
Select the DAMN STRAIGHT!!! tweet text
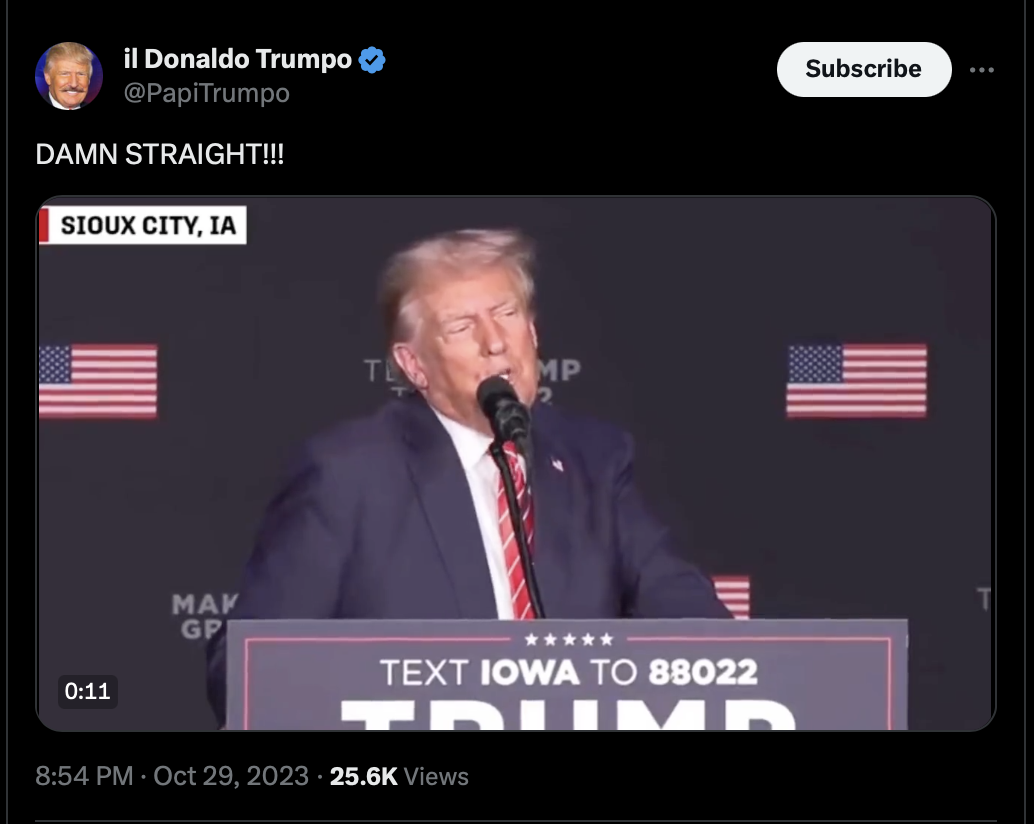click(x=160, y=154)
